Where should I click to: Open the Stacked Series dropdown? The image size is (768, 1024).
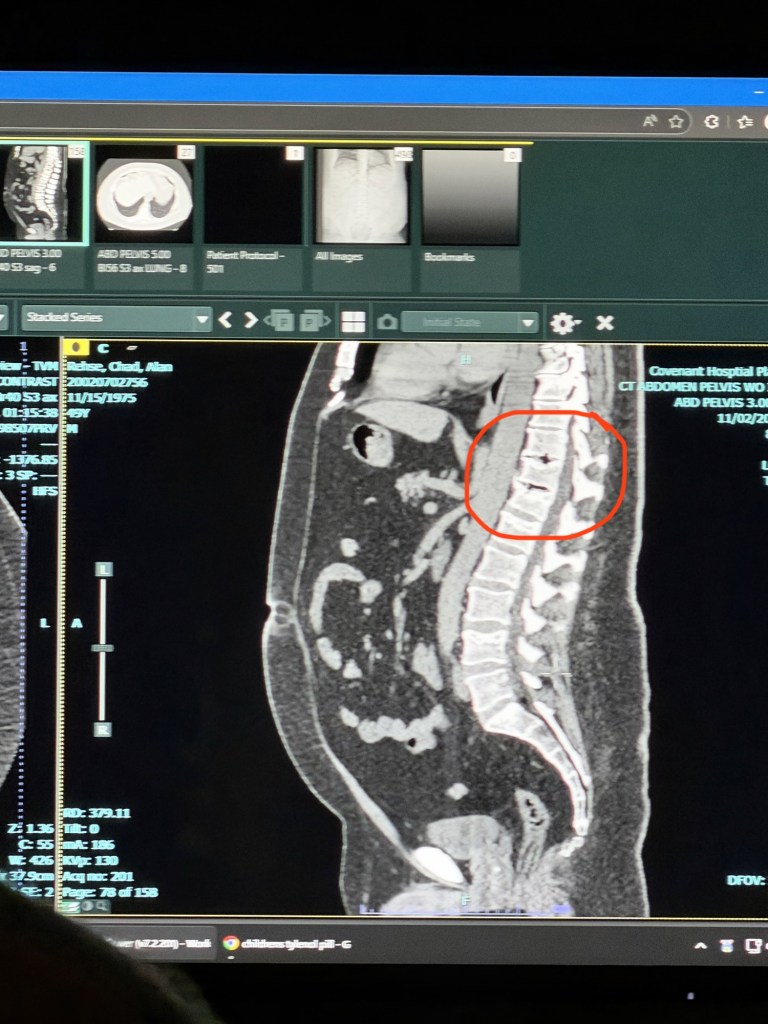(116, 319)
